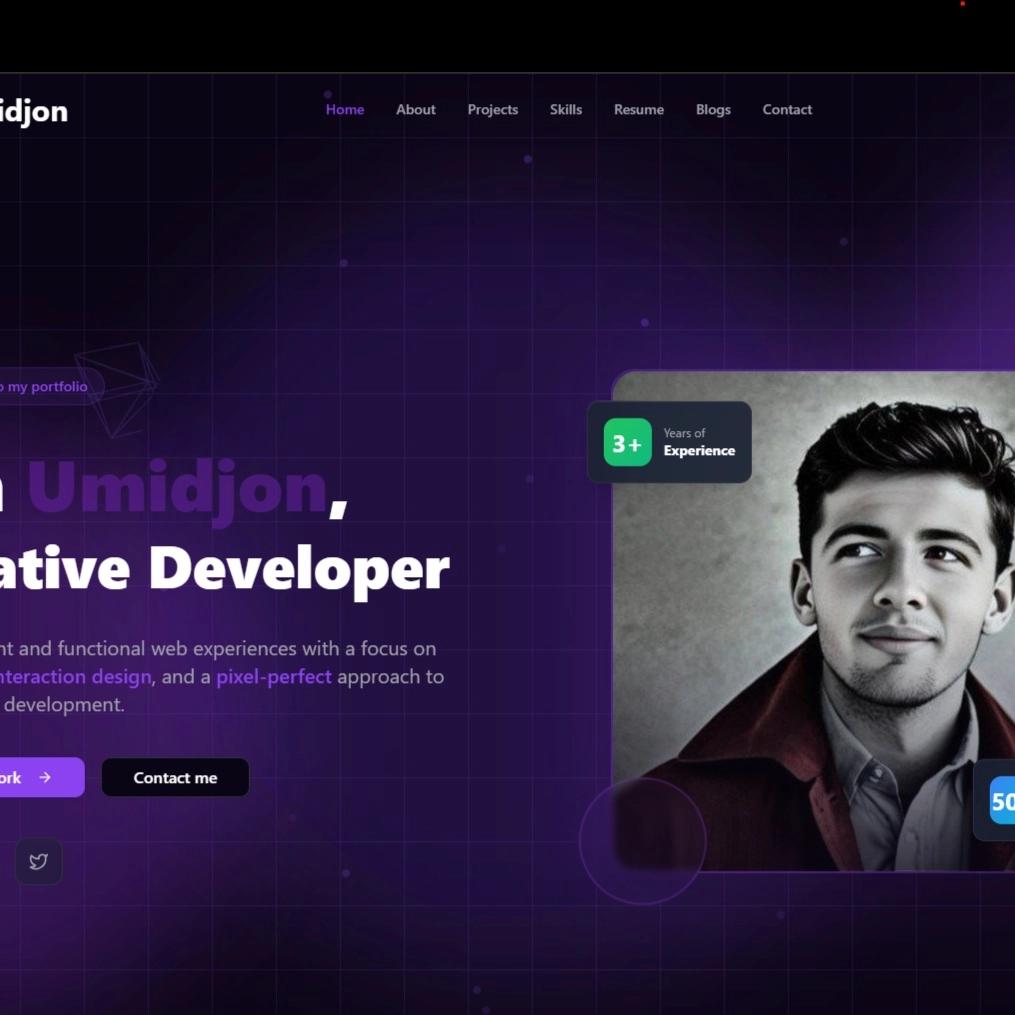Open the Home nav item

point(345,110)
